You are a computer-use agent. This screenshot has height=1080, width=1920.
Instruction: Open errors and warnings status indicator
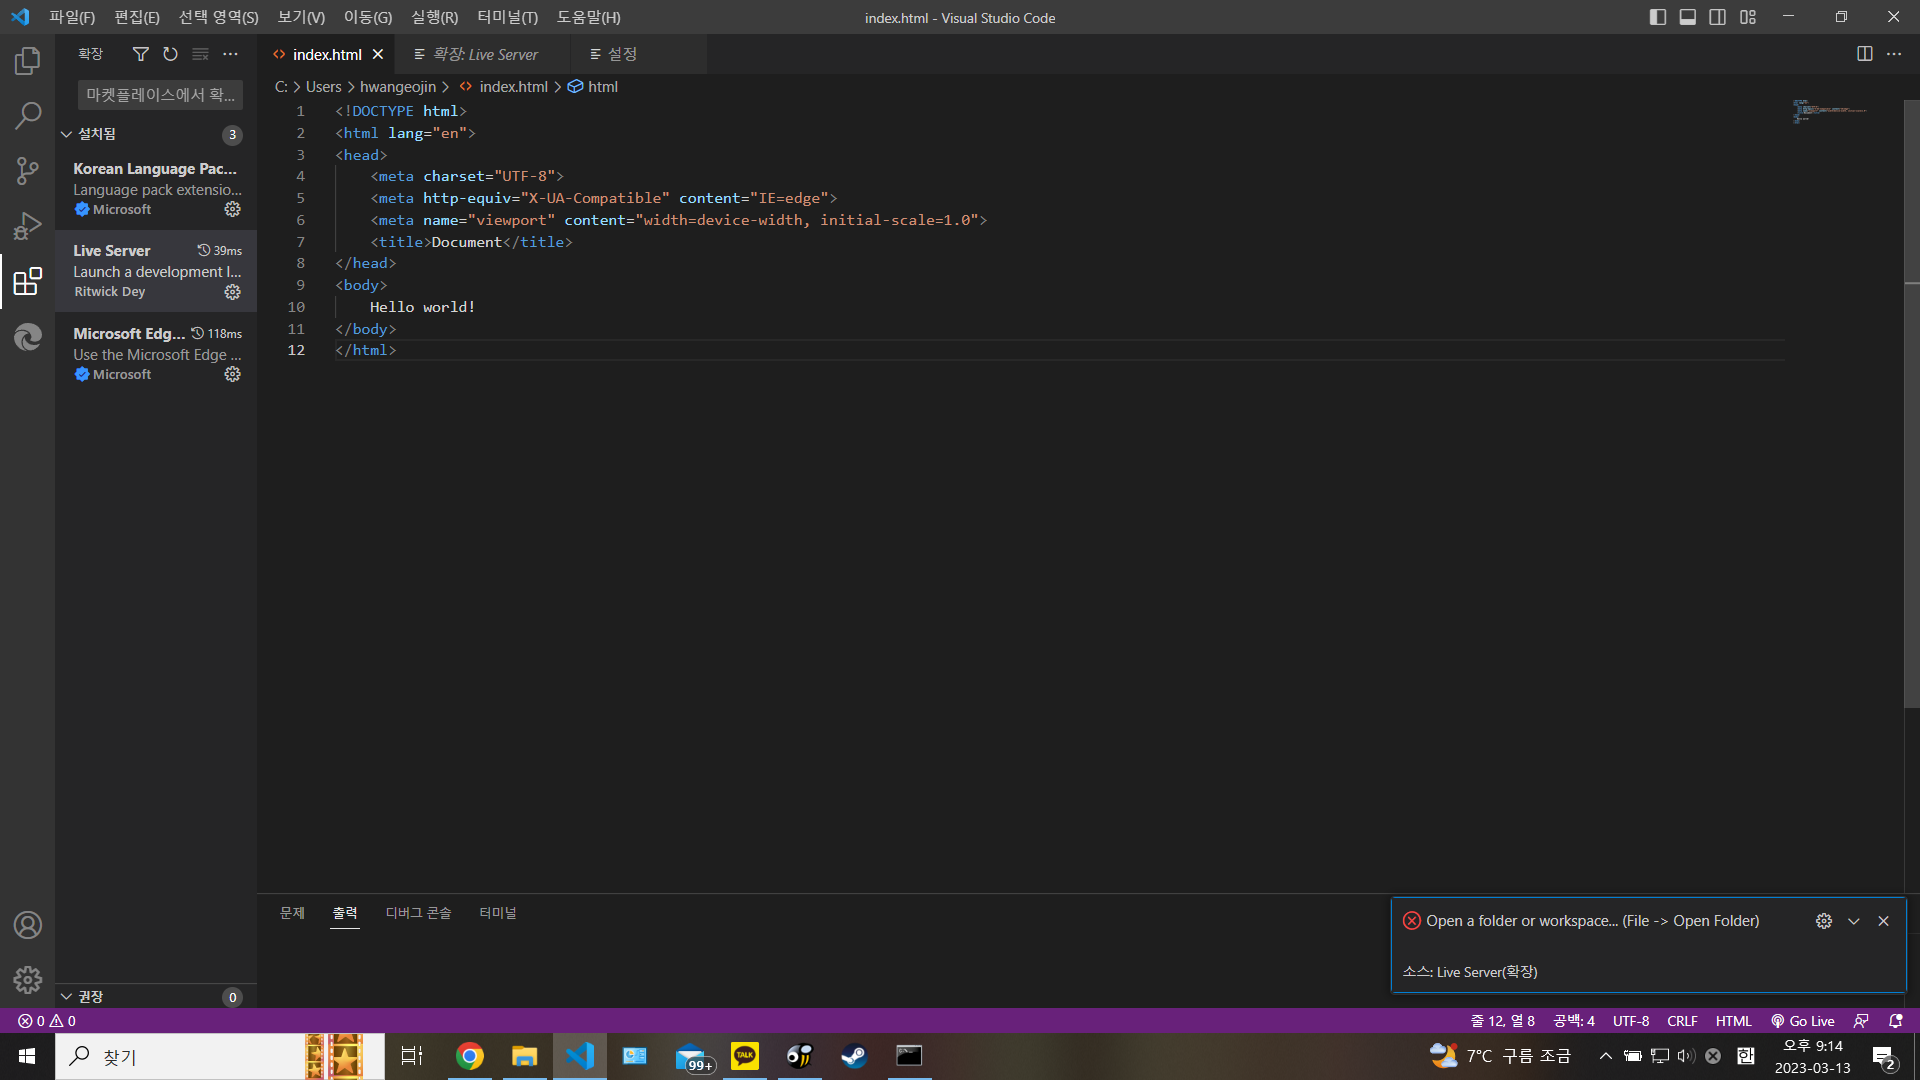tap(46, 1021)
